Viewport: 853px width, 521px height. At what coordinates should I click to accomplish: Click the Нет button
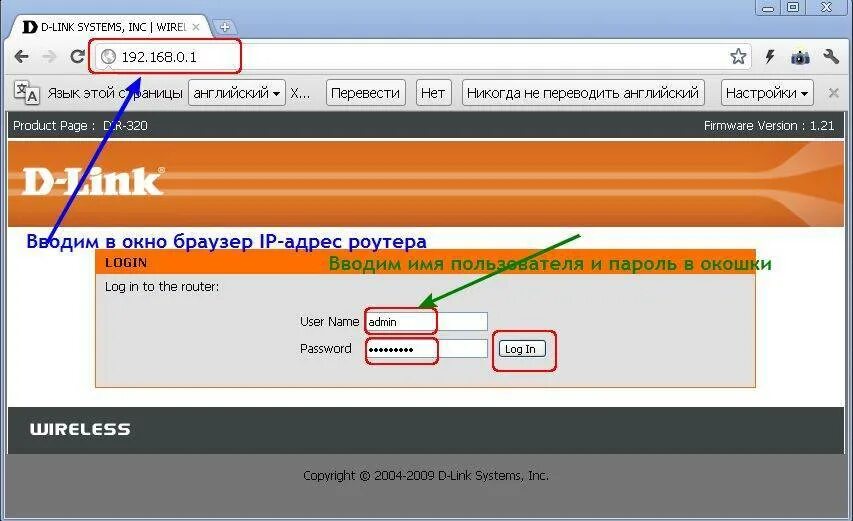(433, 93)
